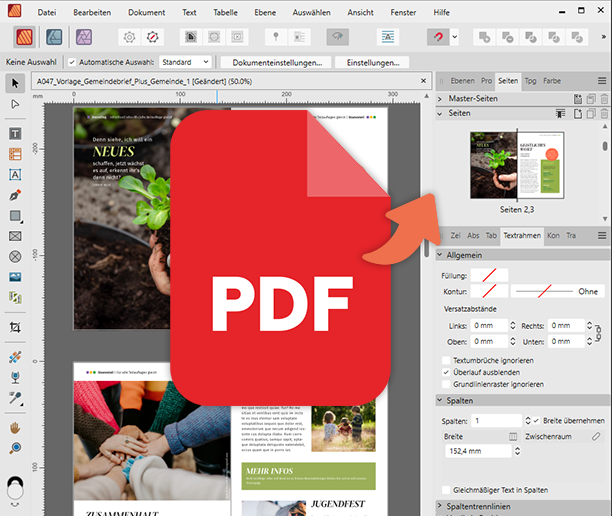
Task: Select the Pen tool
Action: (x=15, y=195)
